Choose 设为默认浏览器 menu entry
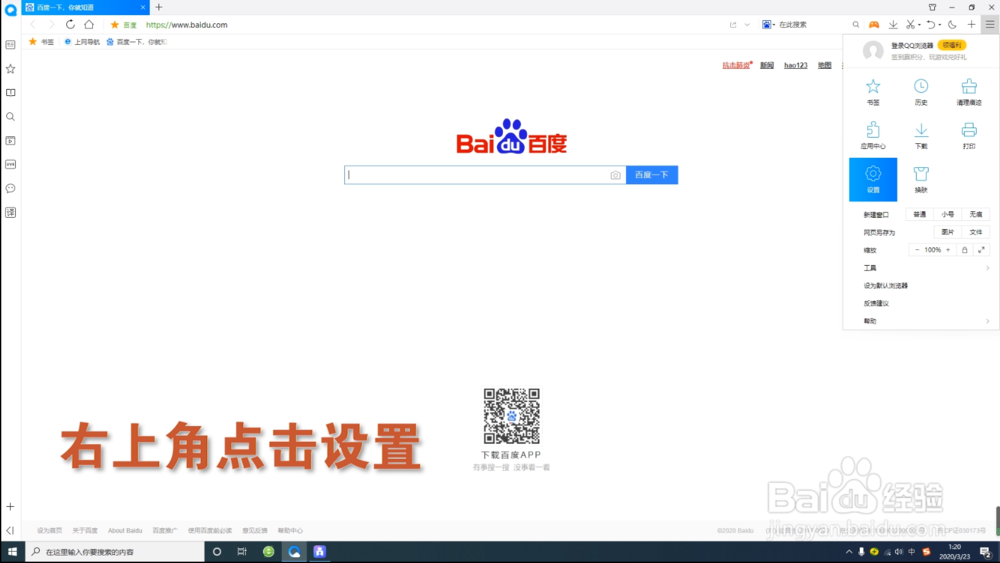The height and width of the screenshot is (563, 1000). click(x=885, y=286)
